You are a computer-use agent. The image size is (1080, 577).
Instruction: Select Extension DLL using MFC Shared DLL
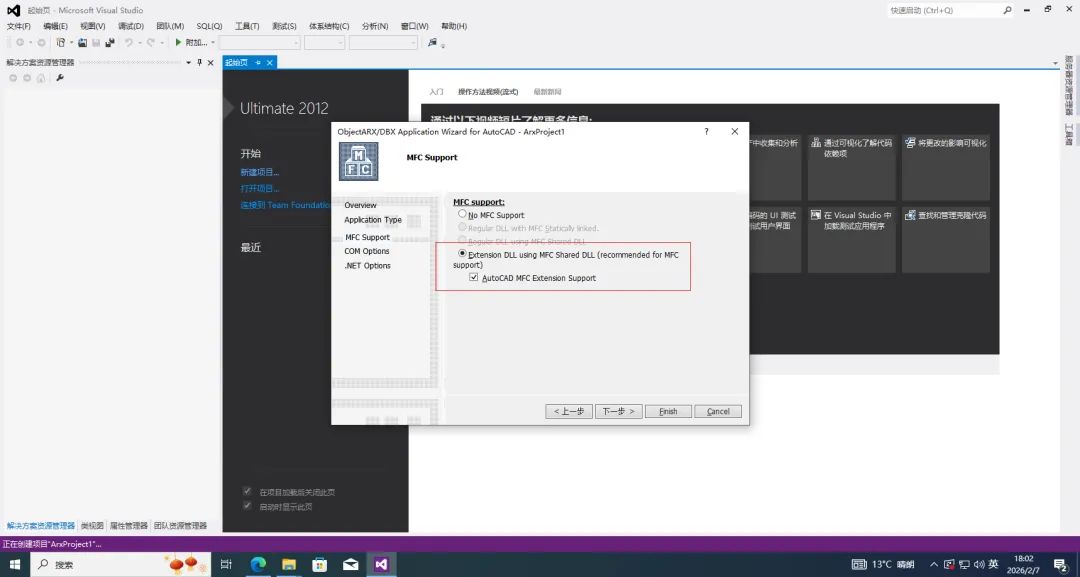click(462, 254)
